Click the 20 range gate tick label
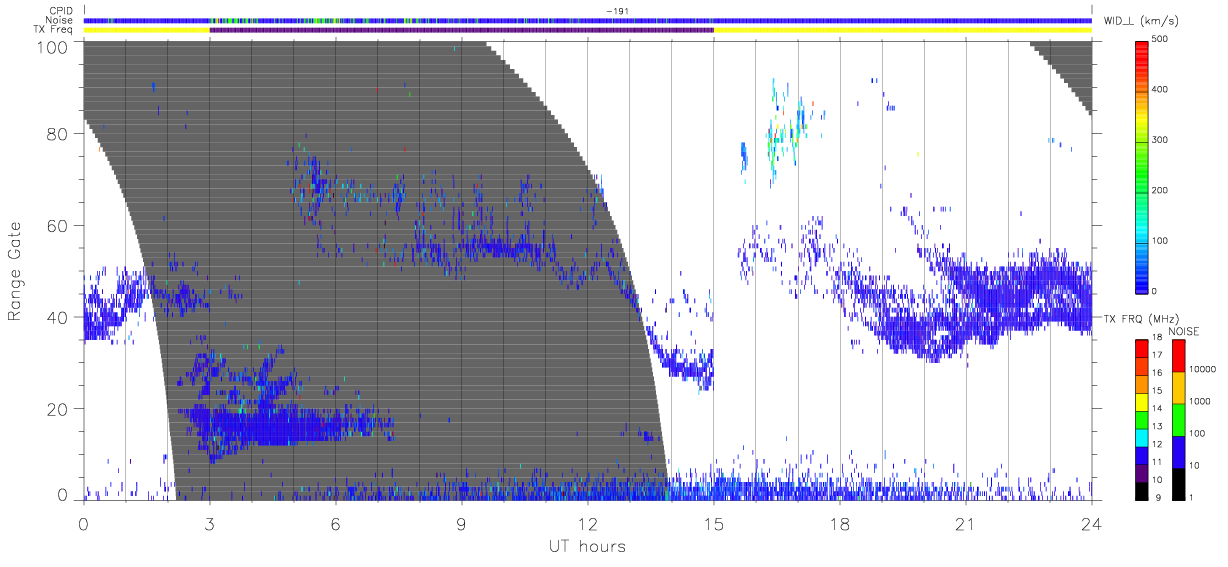The height and width of the screenshot is (567, 1228). (x=55, y=408)
